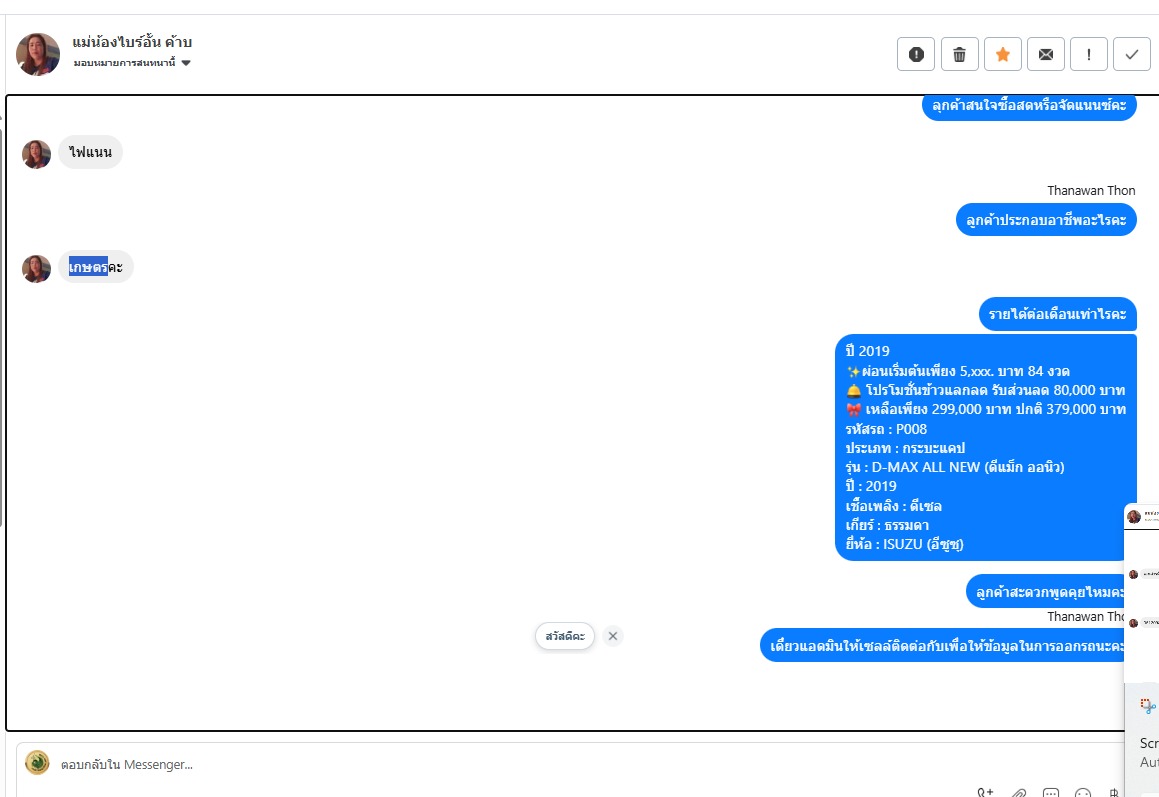Image resolution: width=1159 pixels, height=797 pixels.
Task: Expand the assign-conversation dropdown arrow
Action: pos(186,63)
